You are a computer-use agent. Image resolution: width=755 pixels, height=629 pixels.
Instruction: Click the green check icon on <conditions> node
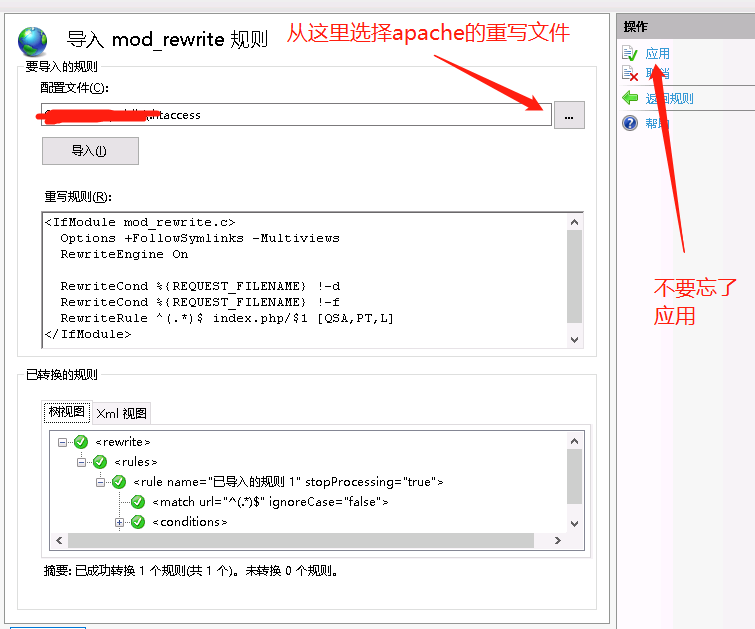coord(137,522)
